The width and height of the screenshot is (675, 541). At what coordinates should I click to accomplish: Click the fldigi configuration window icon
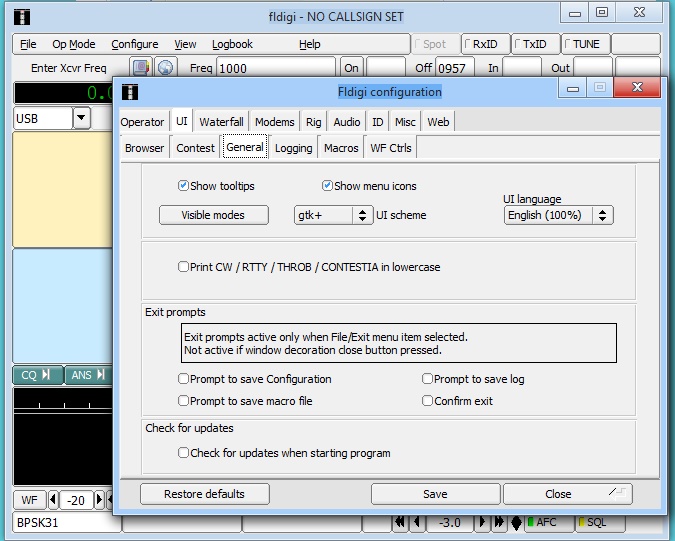coord(130,92)
